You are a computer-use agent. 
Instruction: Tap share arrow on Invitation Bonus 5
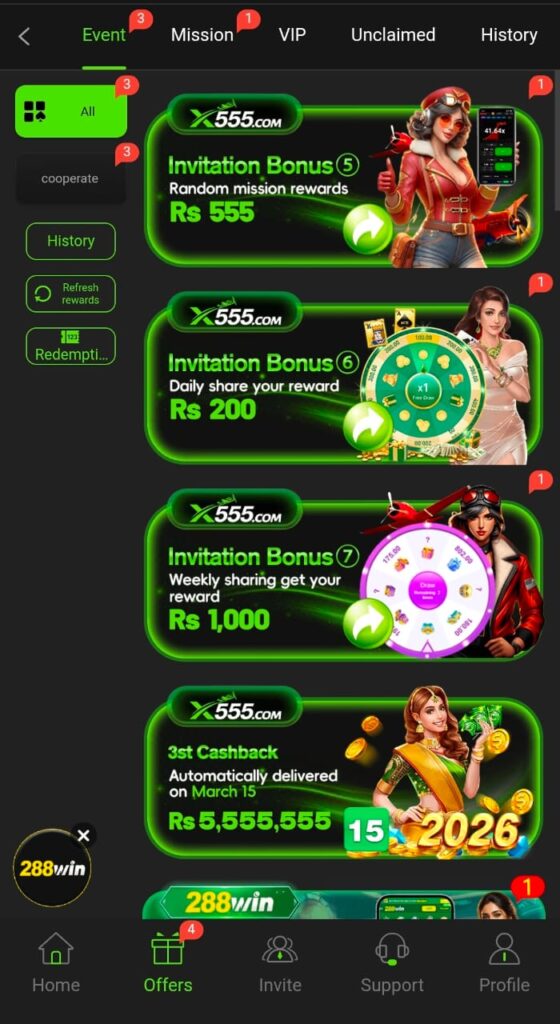click(367, 229)
